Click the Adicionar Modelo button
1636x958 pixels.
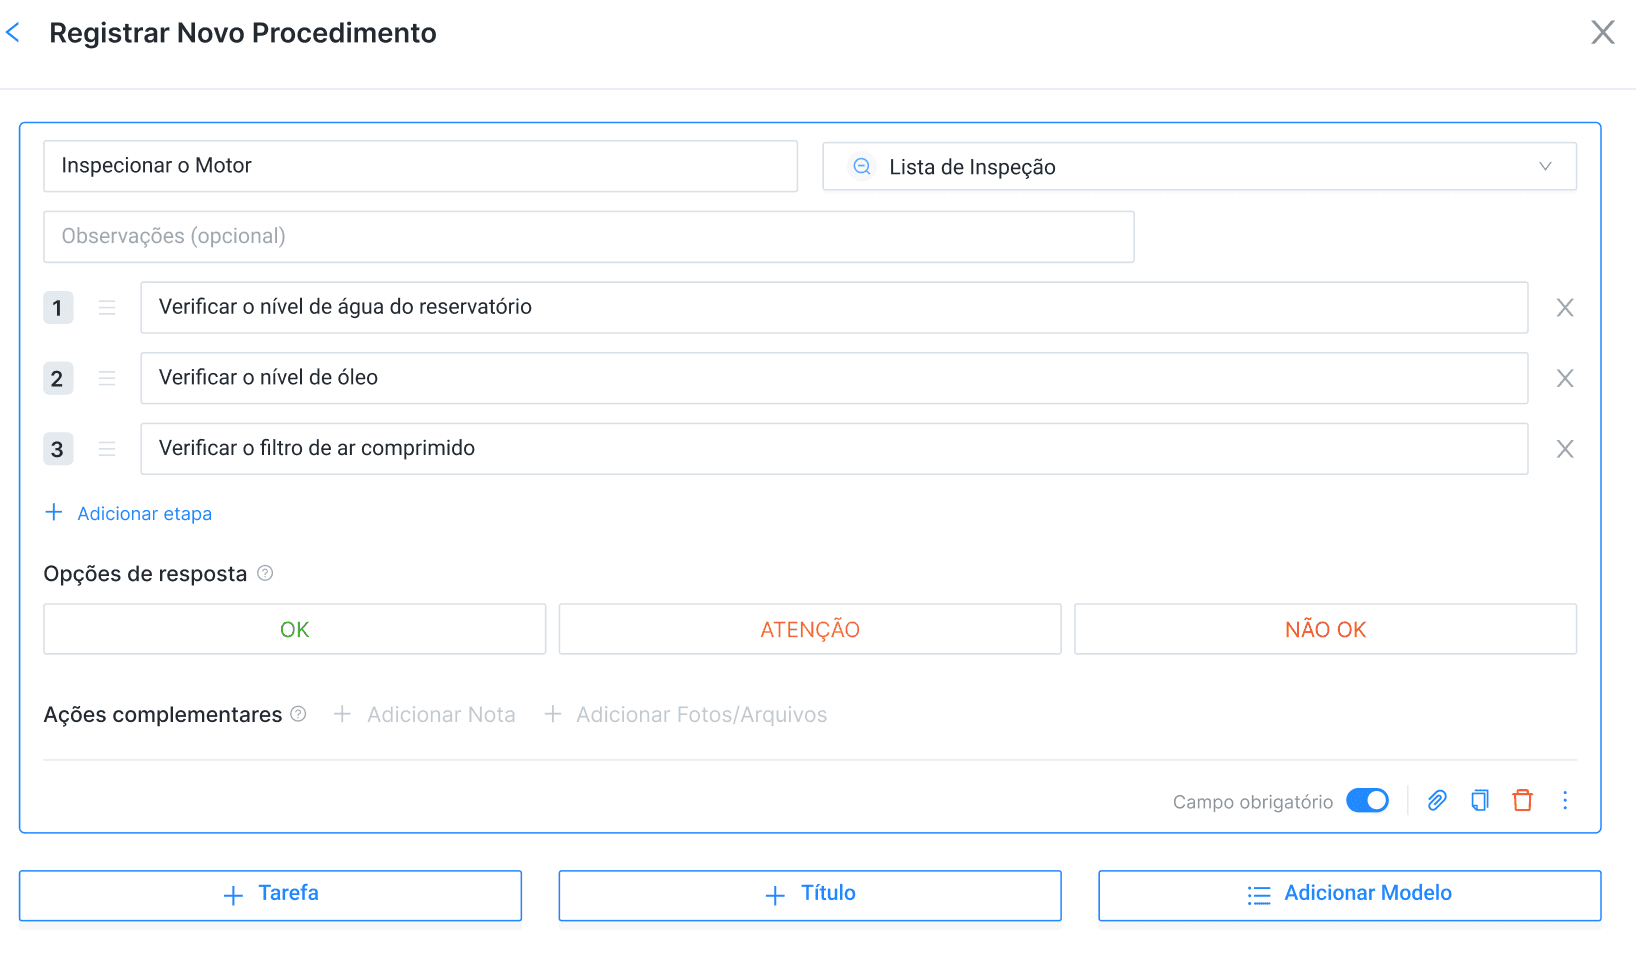1349,895
